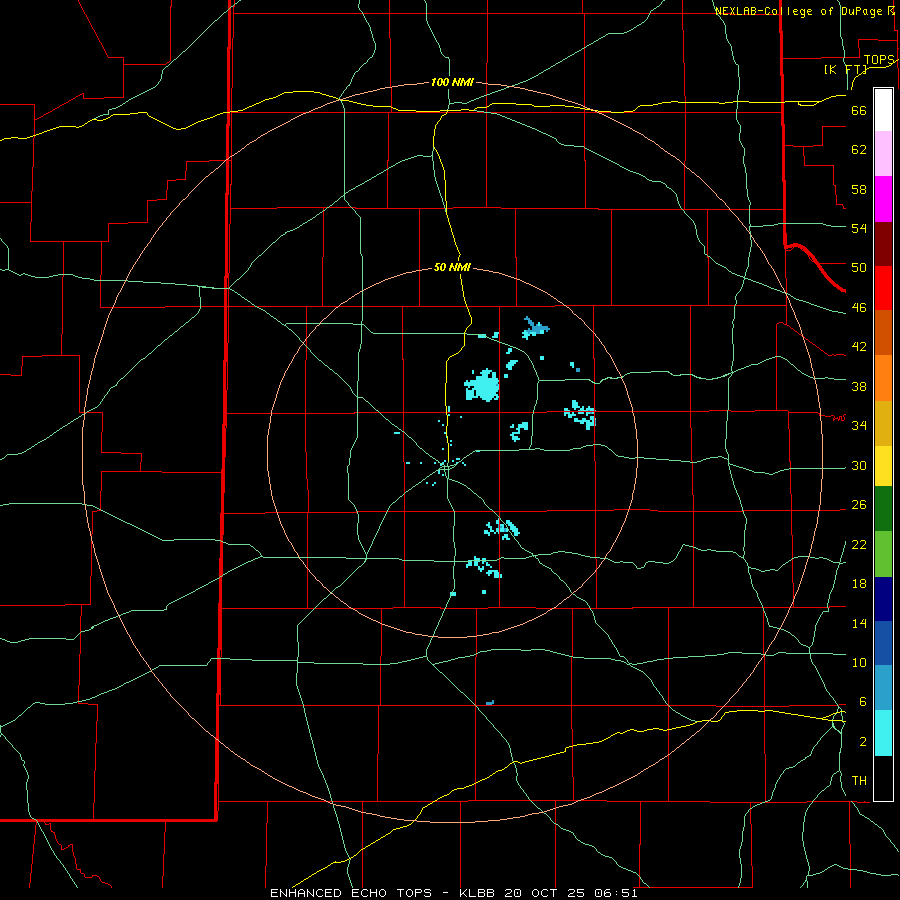The width and height of the screenshot is (900, 900).
Task: Pick the navy blue legend swatch
Action: [883, 599]
